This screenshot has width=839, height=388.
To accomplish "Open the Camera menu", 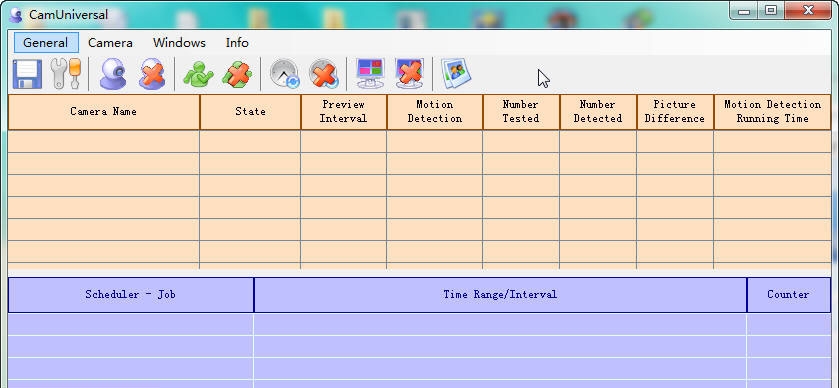I will (x=110, y=43).
